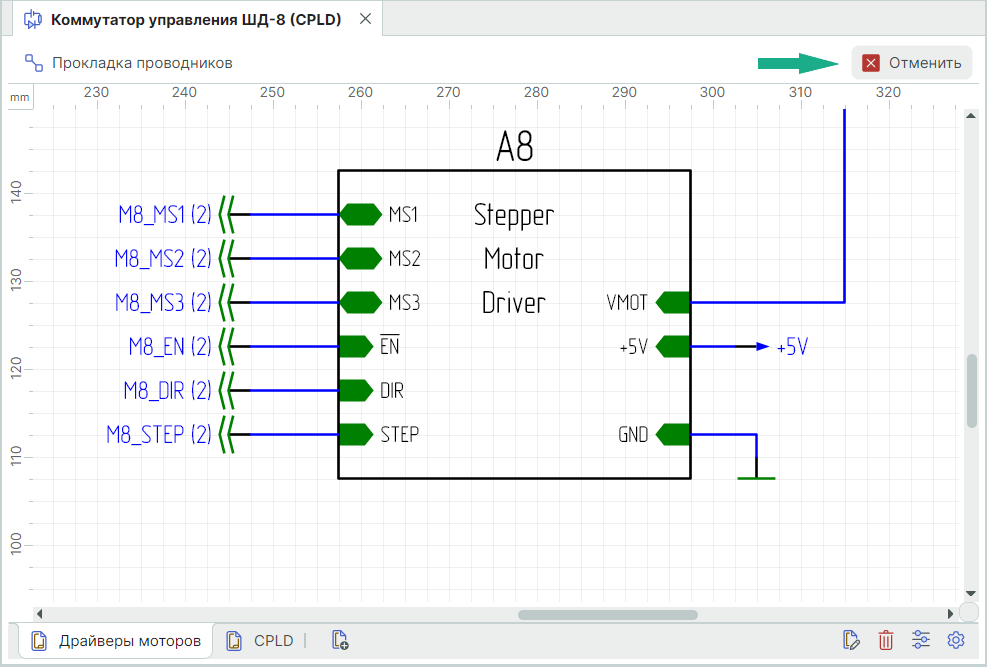Viewport: 987px width, 667px height.
Task: Add a new sheet with plus icon
Action: [x=339, y=640]
